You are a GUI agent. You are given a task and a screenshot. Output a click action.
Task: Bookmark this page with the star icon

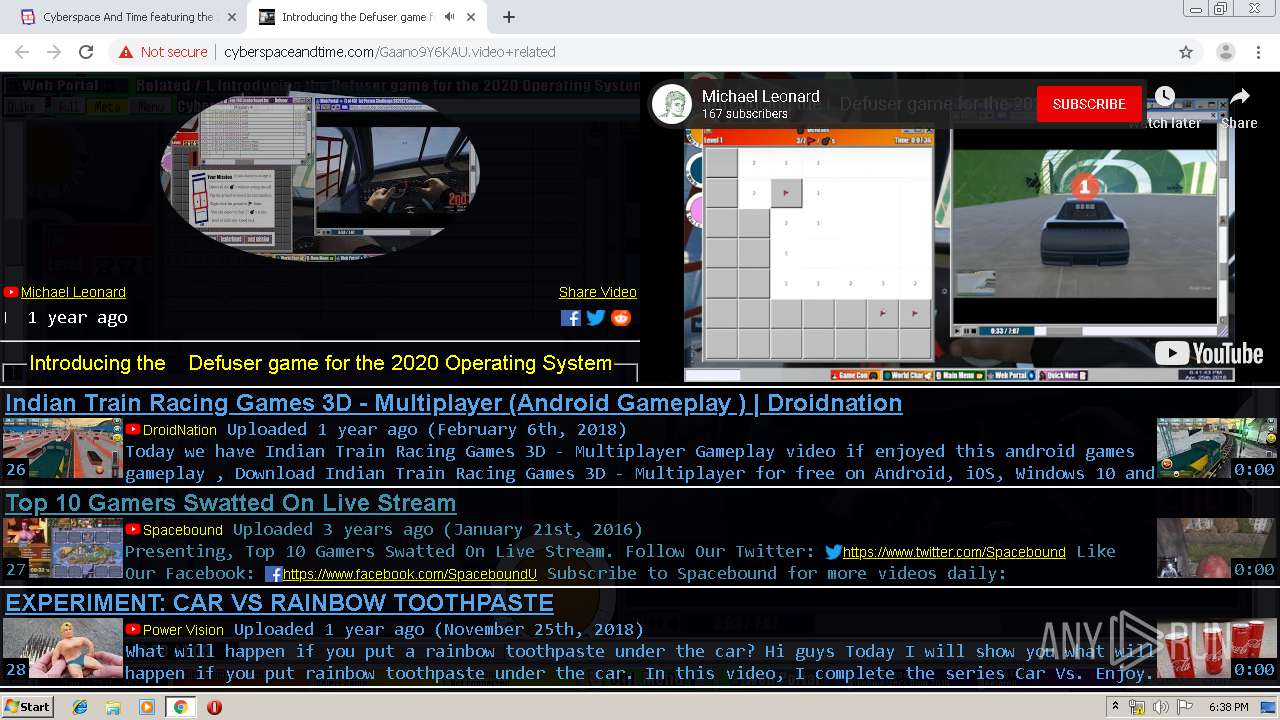[x=1186, y=52]
